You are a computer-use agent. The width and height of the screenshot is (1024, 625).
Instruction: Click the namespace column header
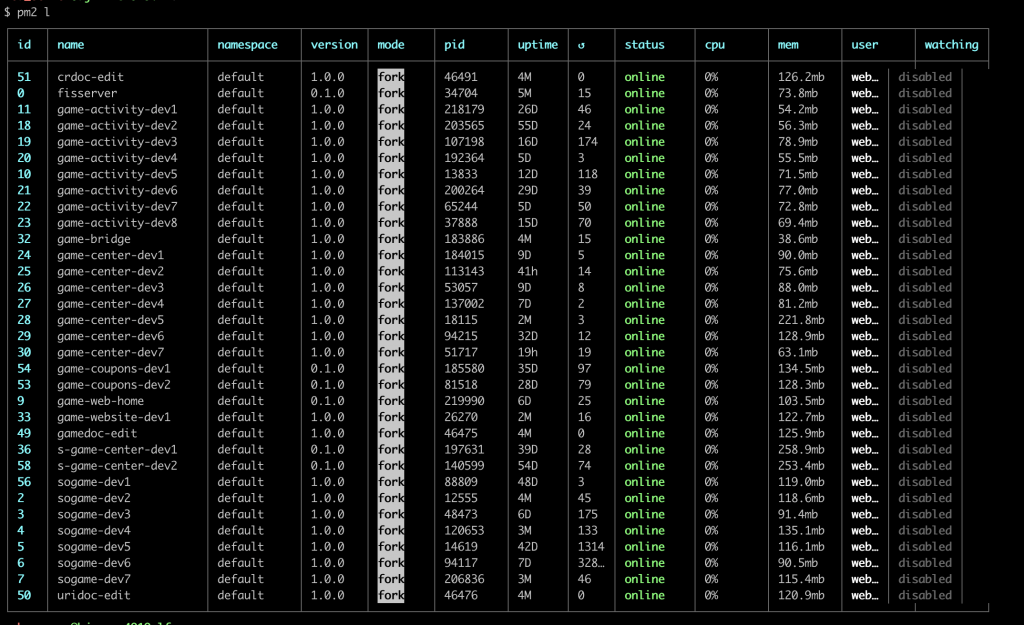pyautogui.click(x=247, y=44)
